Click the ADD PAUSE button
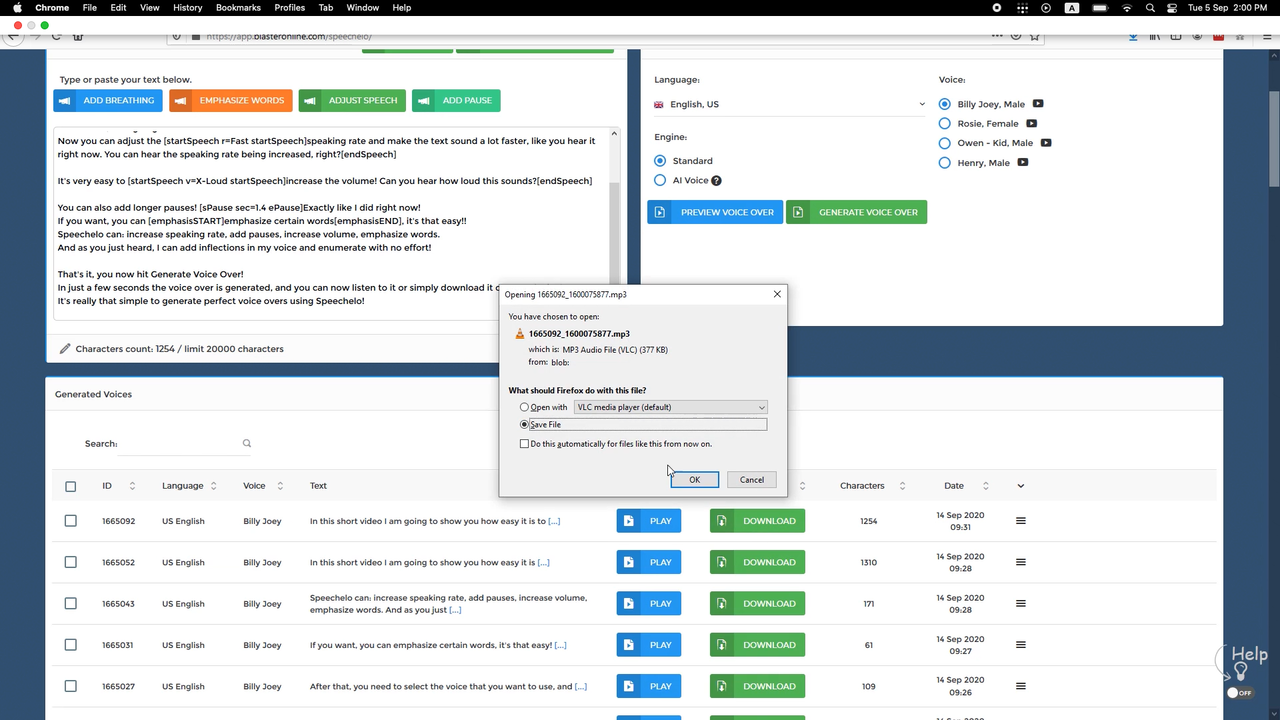Viewport: 1280px width, 720px height. [456, 101]
